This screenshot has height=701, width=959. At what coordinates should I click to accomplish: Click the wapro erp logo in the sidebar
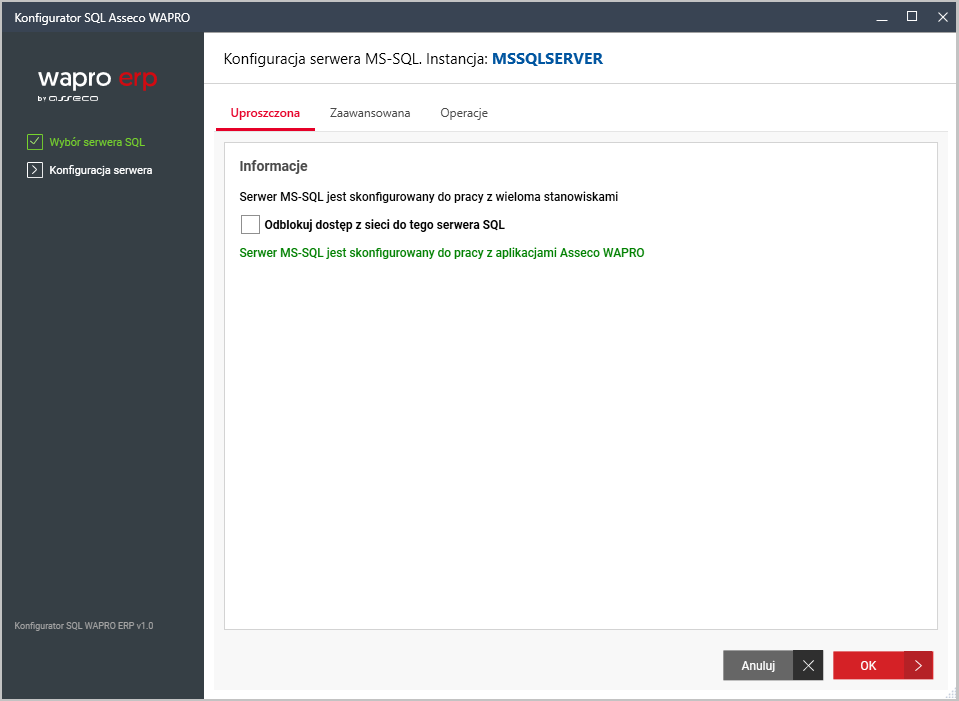click(x=97, y=84)
